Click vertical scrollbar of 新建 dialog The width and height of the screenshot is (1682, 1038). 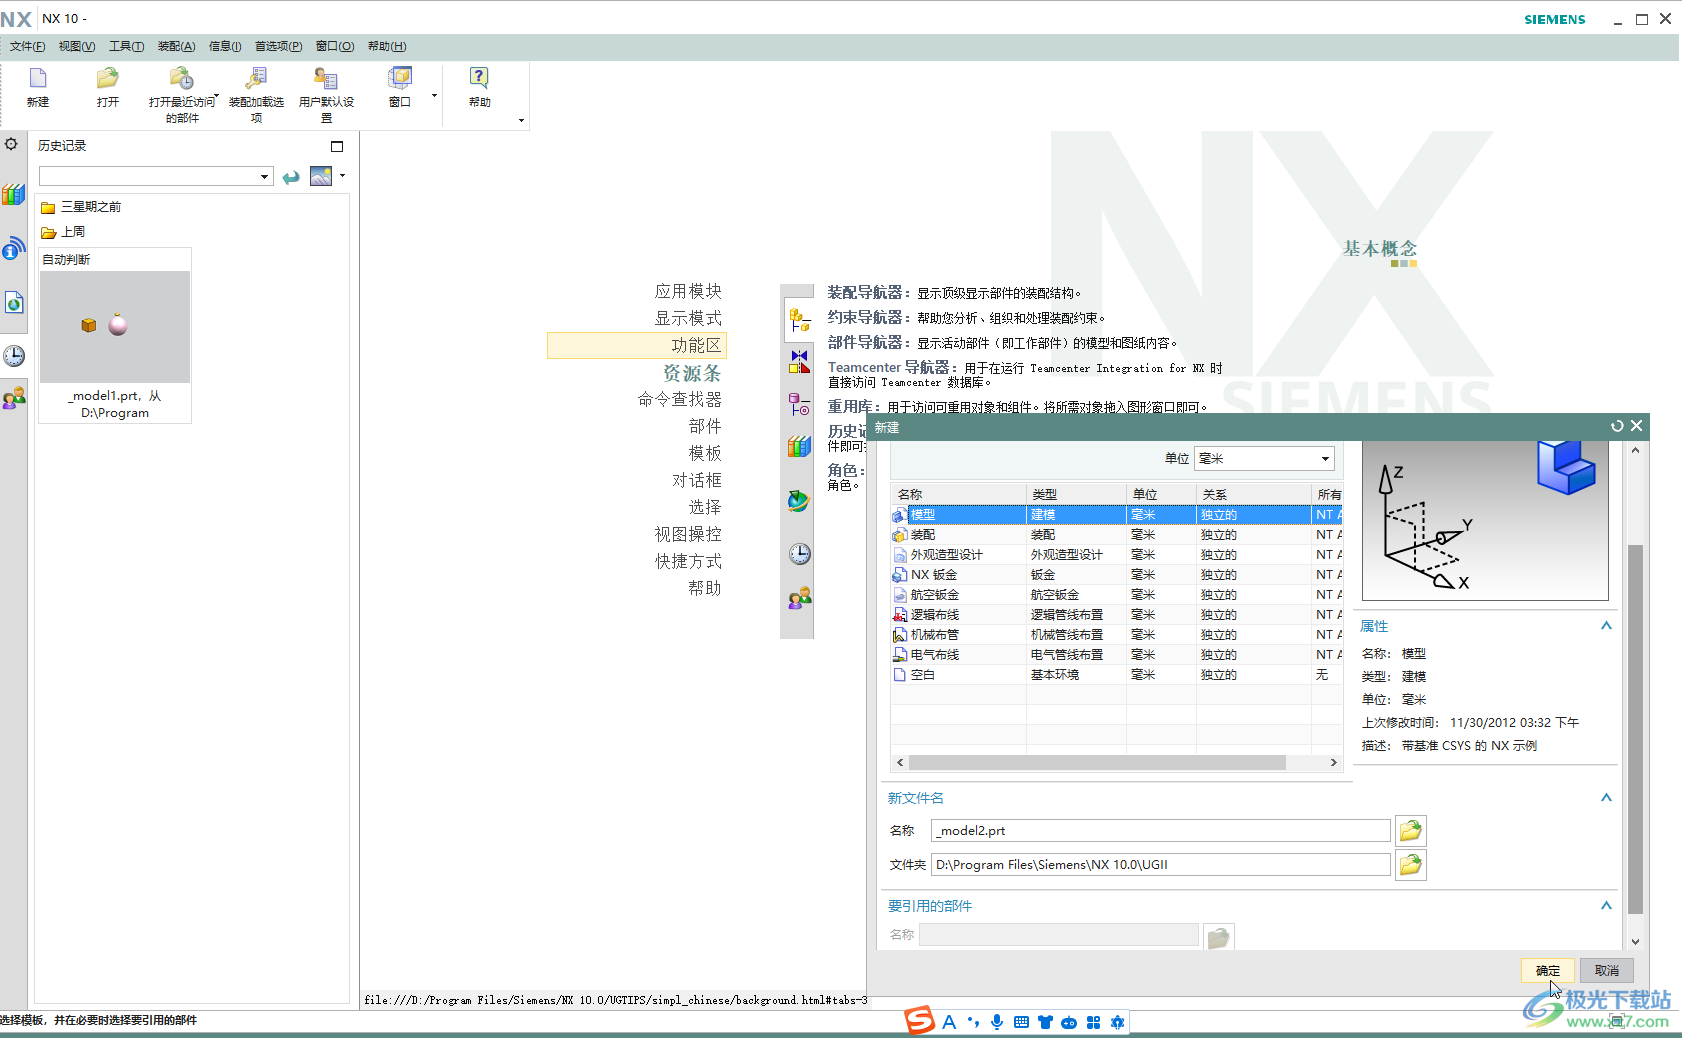pyautogui.click(x=1635, y=729)
